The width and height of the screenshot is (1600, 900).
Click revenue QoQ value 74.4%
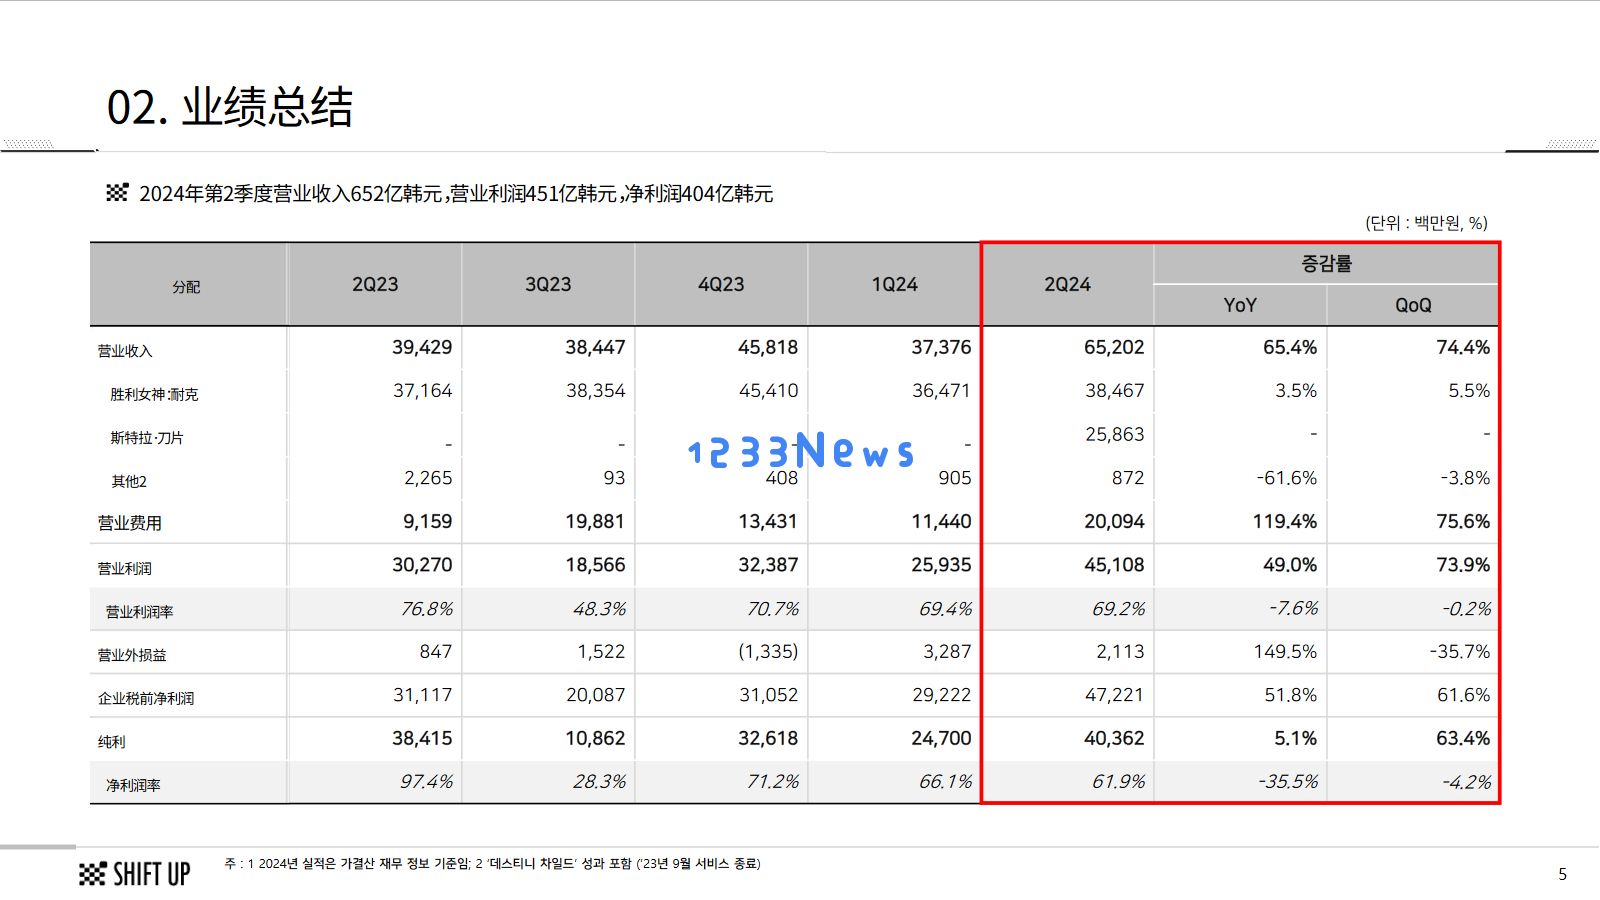1463,348
